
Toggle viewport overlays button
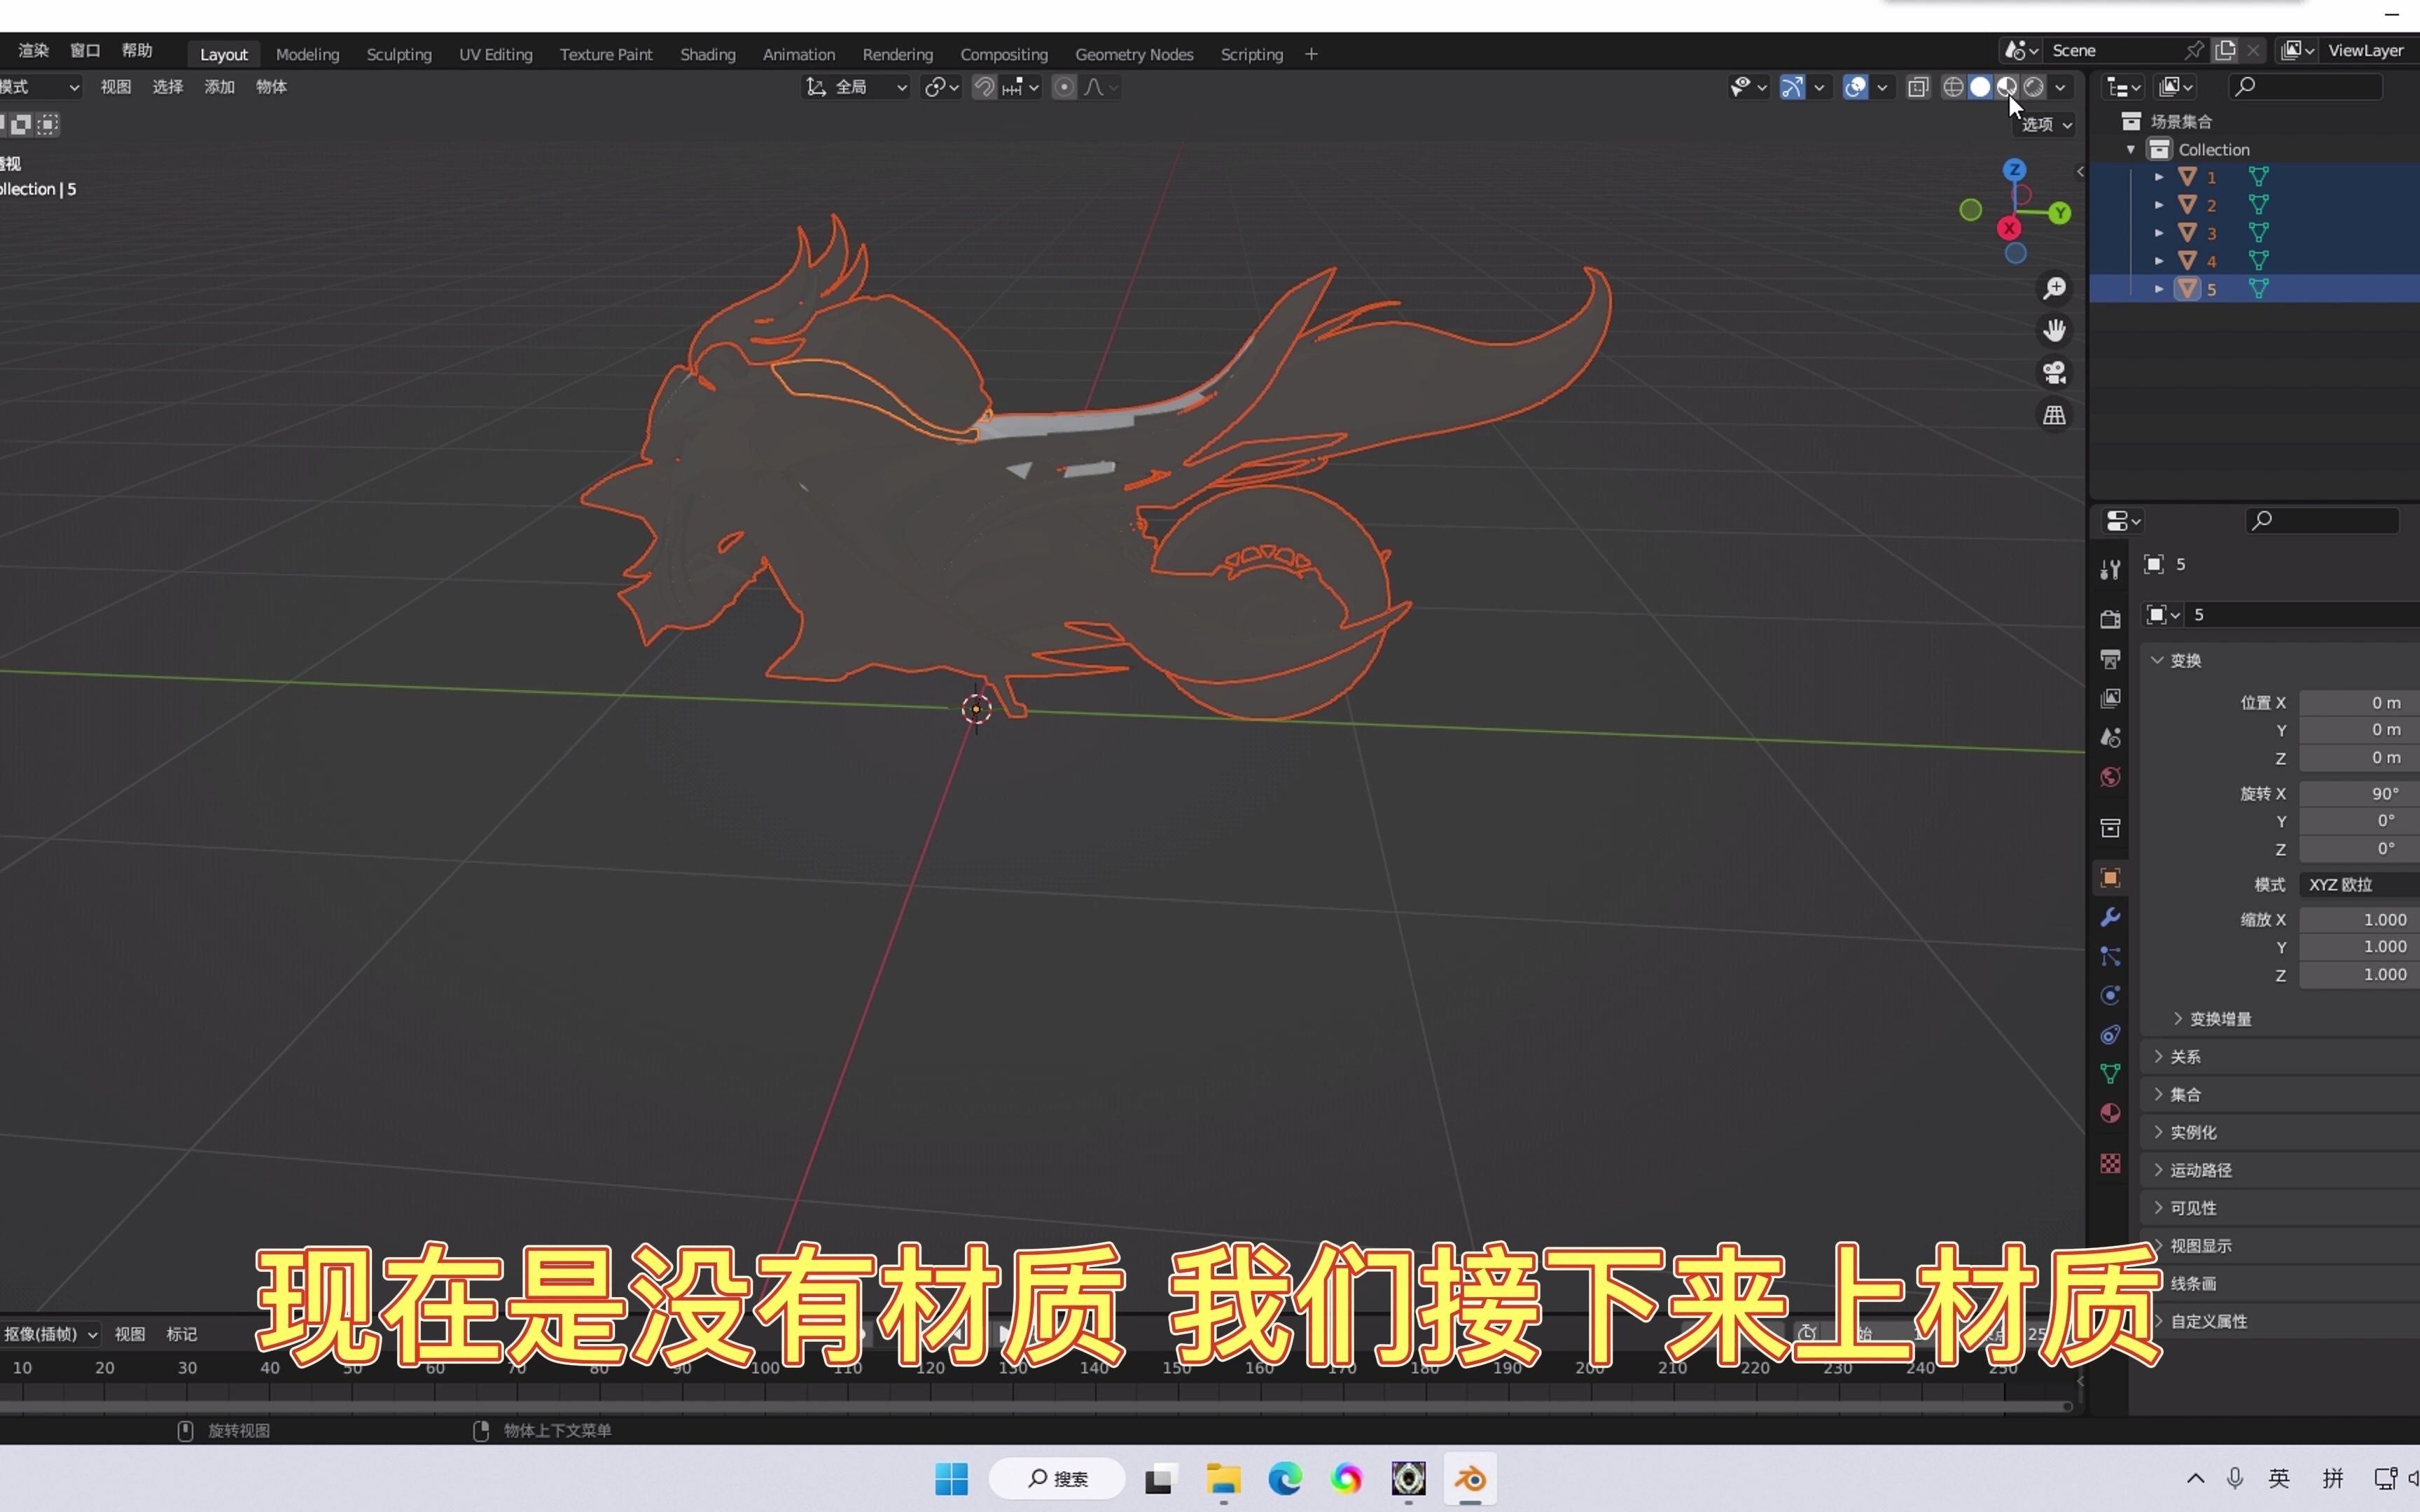pyautogui.click(x=1856, y=87)
